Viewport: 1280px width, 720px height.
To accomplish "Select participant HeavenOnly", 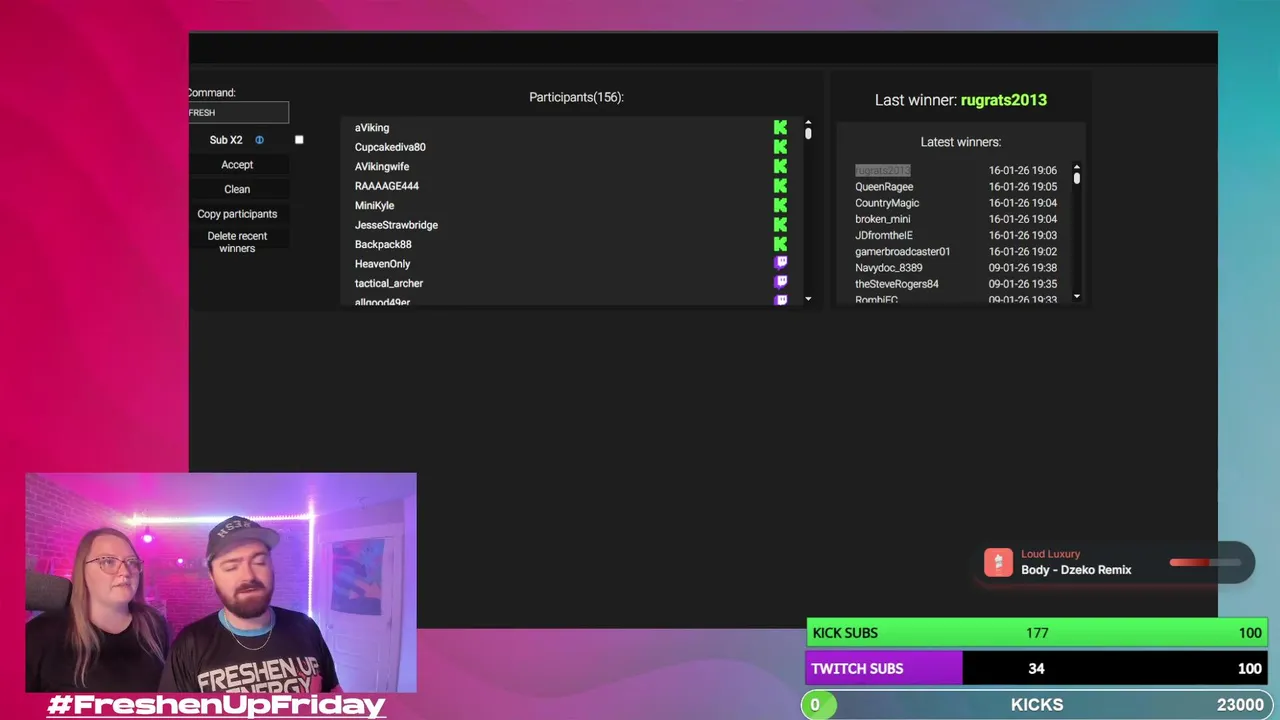I will tap(382, 264).
